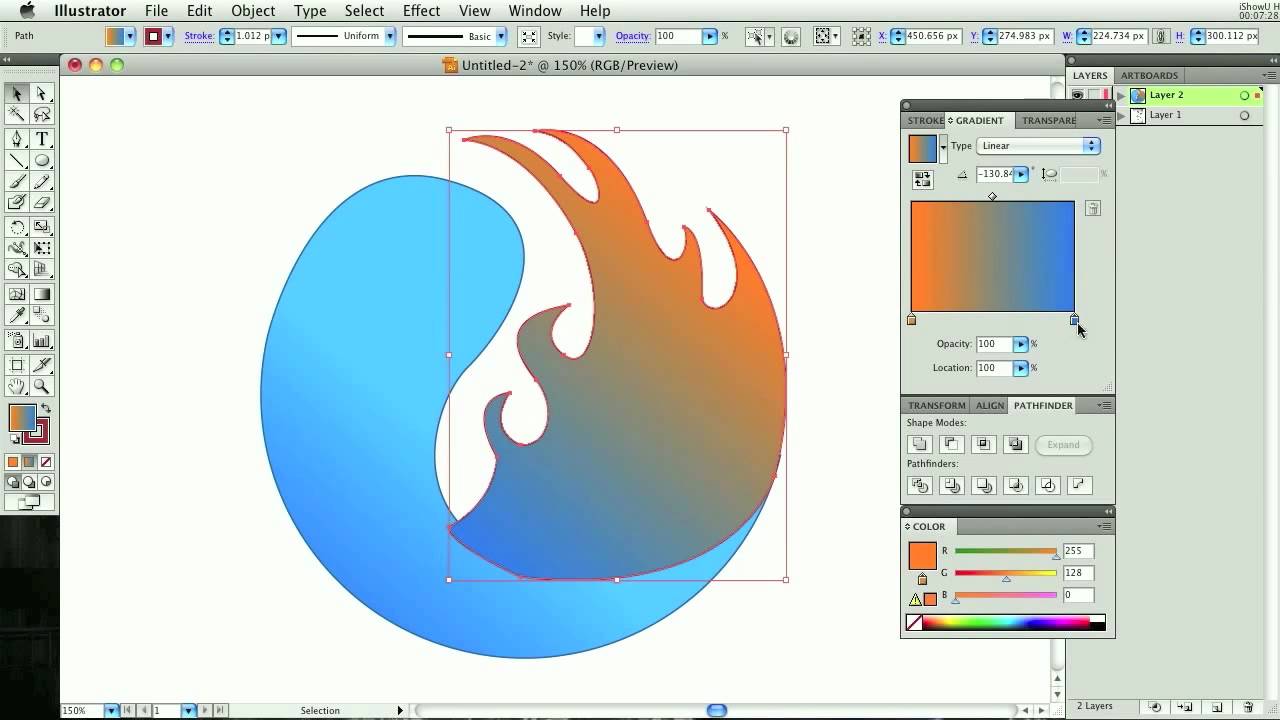
Task: Select the Direct Selection (white arrow) tool
Action: (x=42, y=93)
